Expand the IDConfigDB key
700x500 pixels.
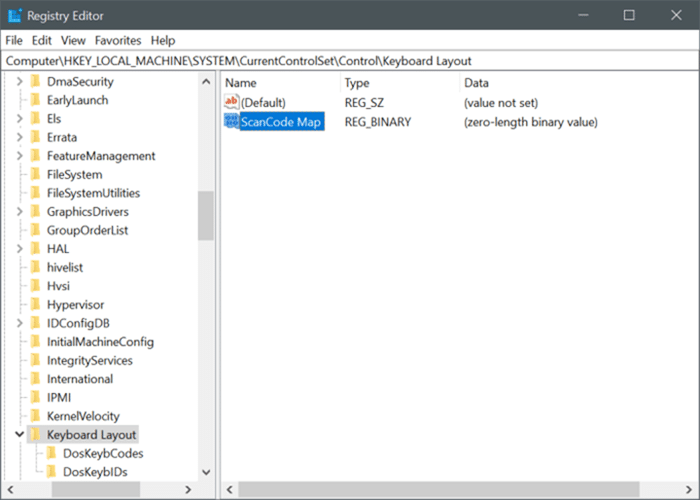tap(20, 323)
